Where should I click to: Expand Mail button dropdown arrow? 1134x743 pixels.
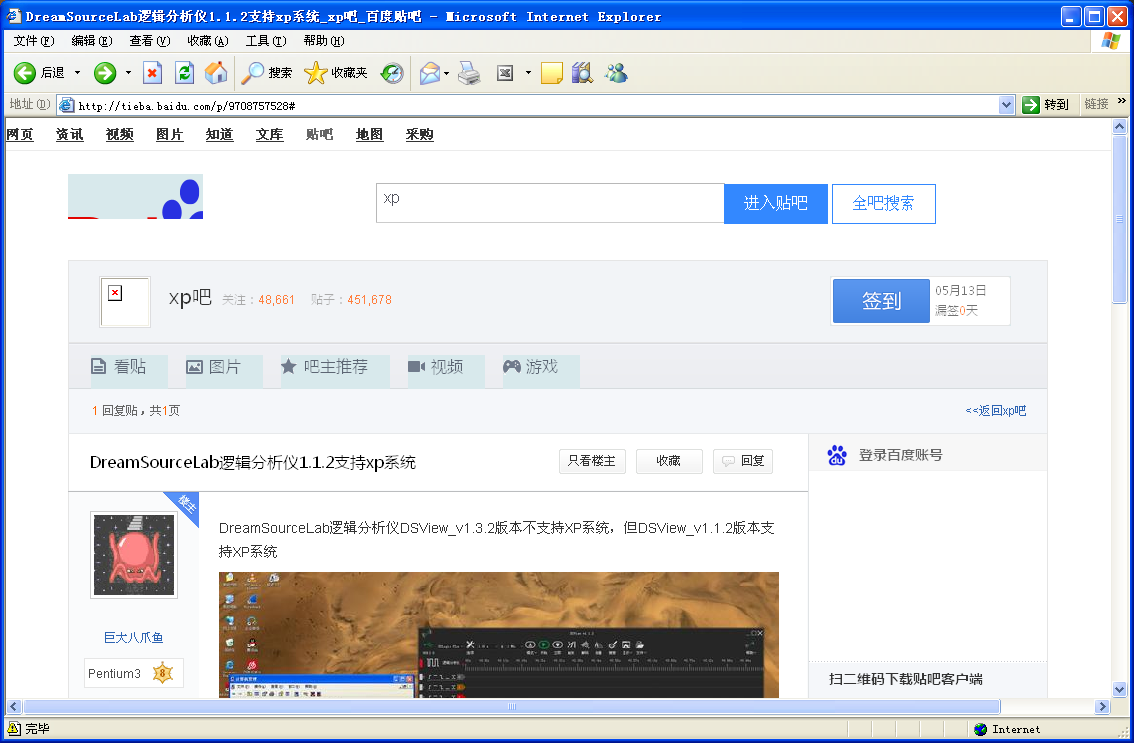446,72
